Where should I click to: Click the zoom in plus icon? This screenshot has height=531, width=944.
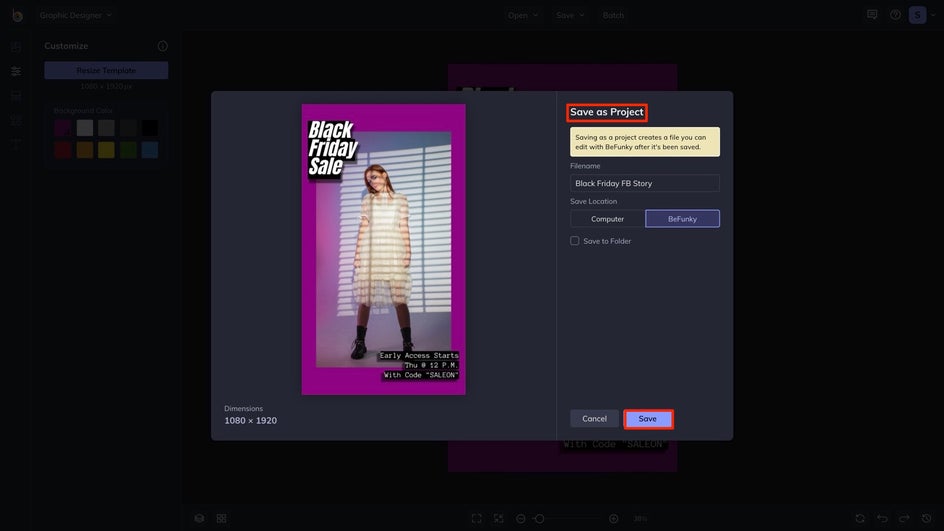[613, 518]
